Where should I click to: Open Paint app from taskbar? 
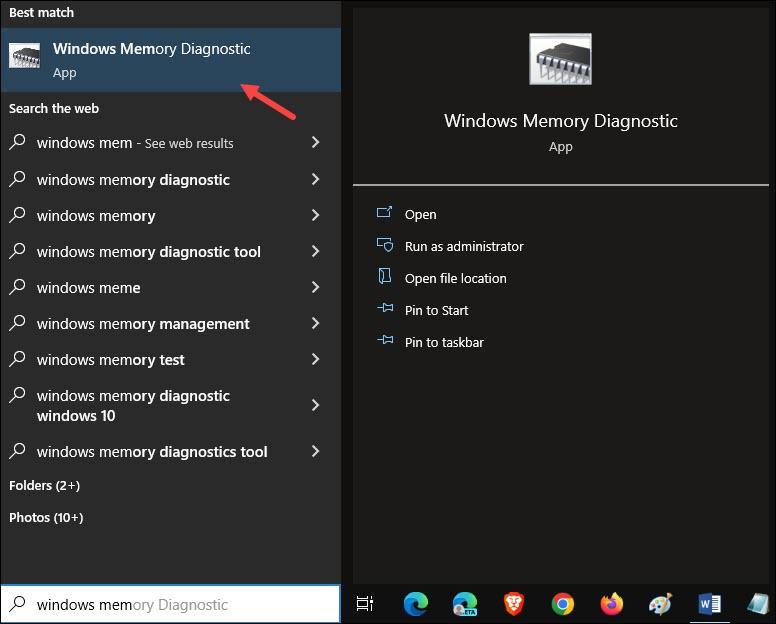tap(660, 604)
